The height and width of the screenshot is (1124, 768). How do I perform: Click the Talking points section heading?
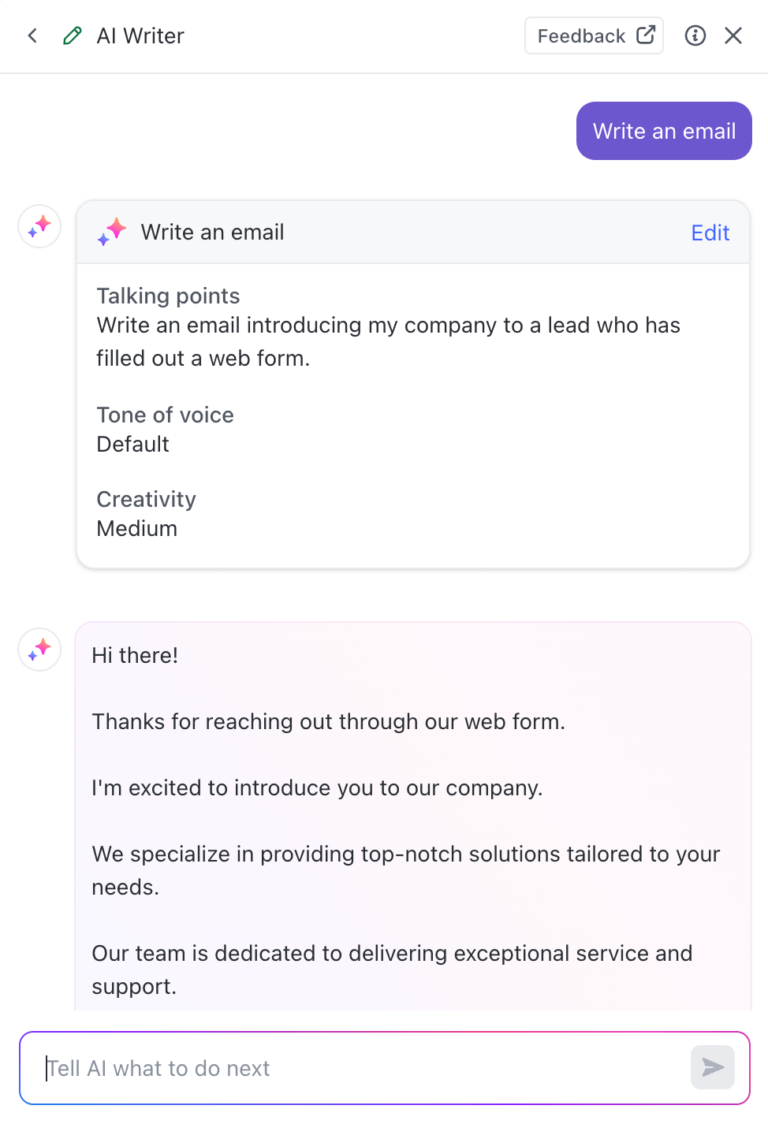[167, 296]
